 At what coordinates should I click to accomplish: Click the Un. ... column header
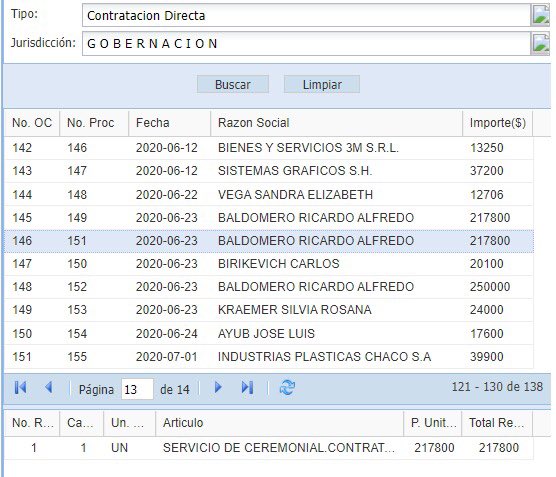pos(129,423)
